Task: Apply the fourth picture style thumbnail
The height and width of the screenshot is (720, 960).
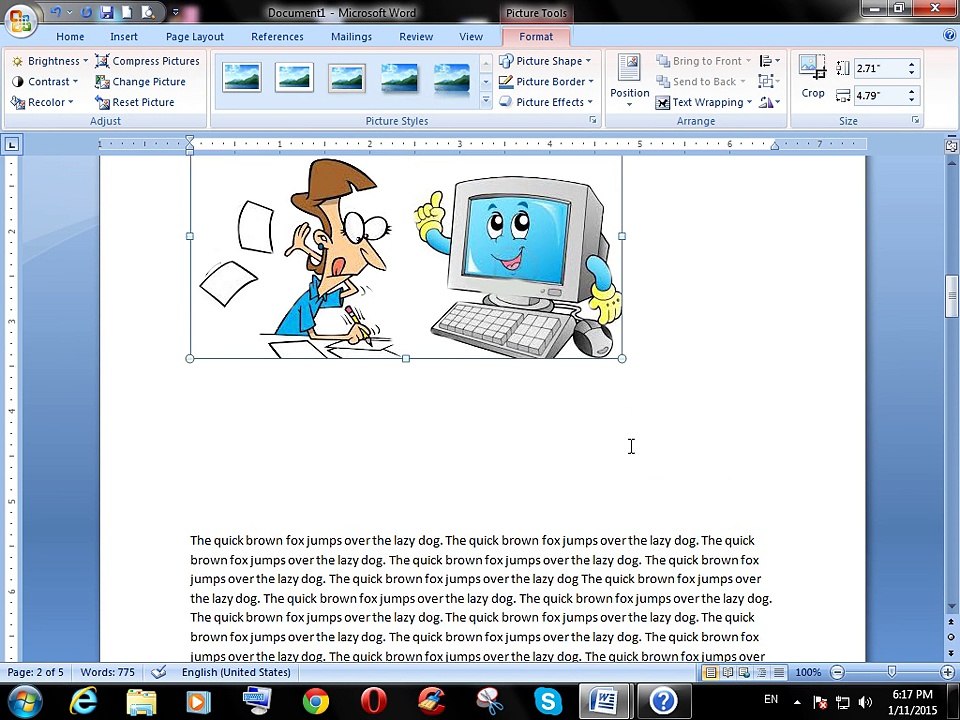Action: coord(399,78)
